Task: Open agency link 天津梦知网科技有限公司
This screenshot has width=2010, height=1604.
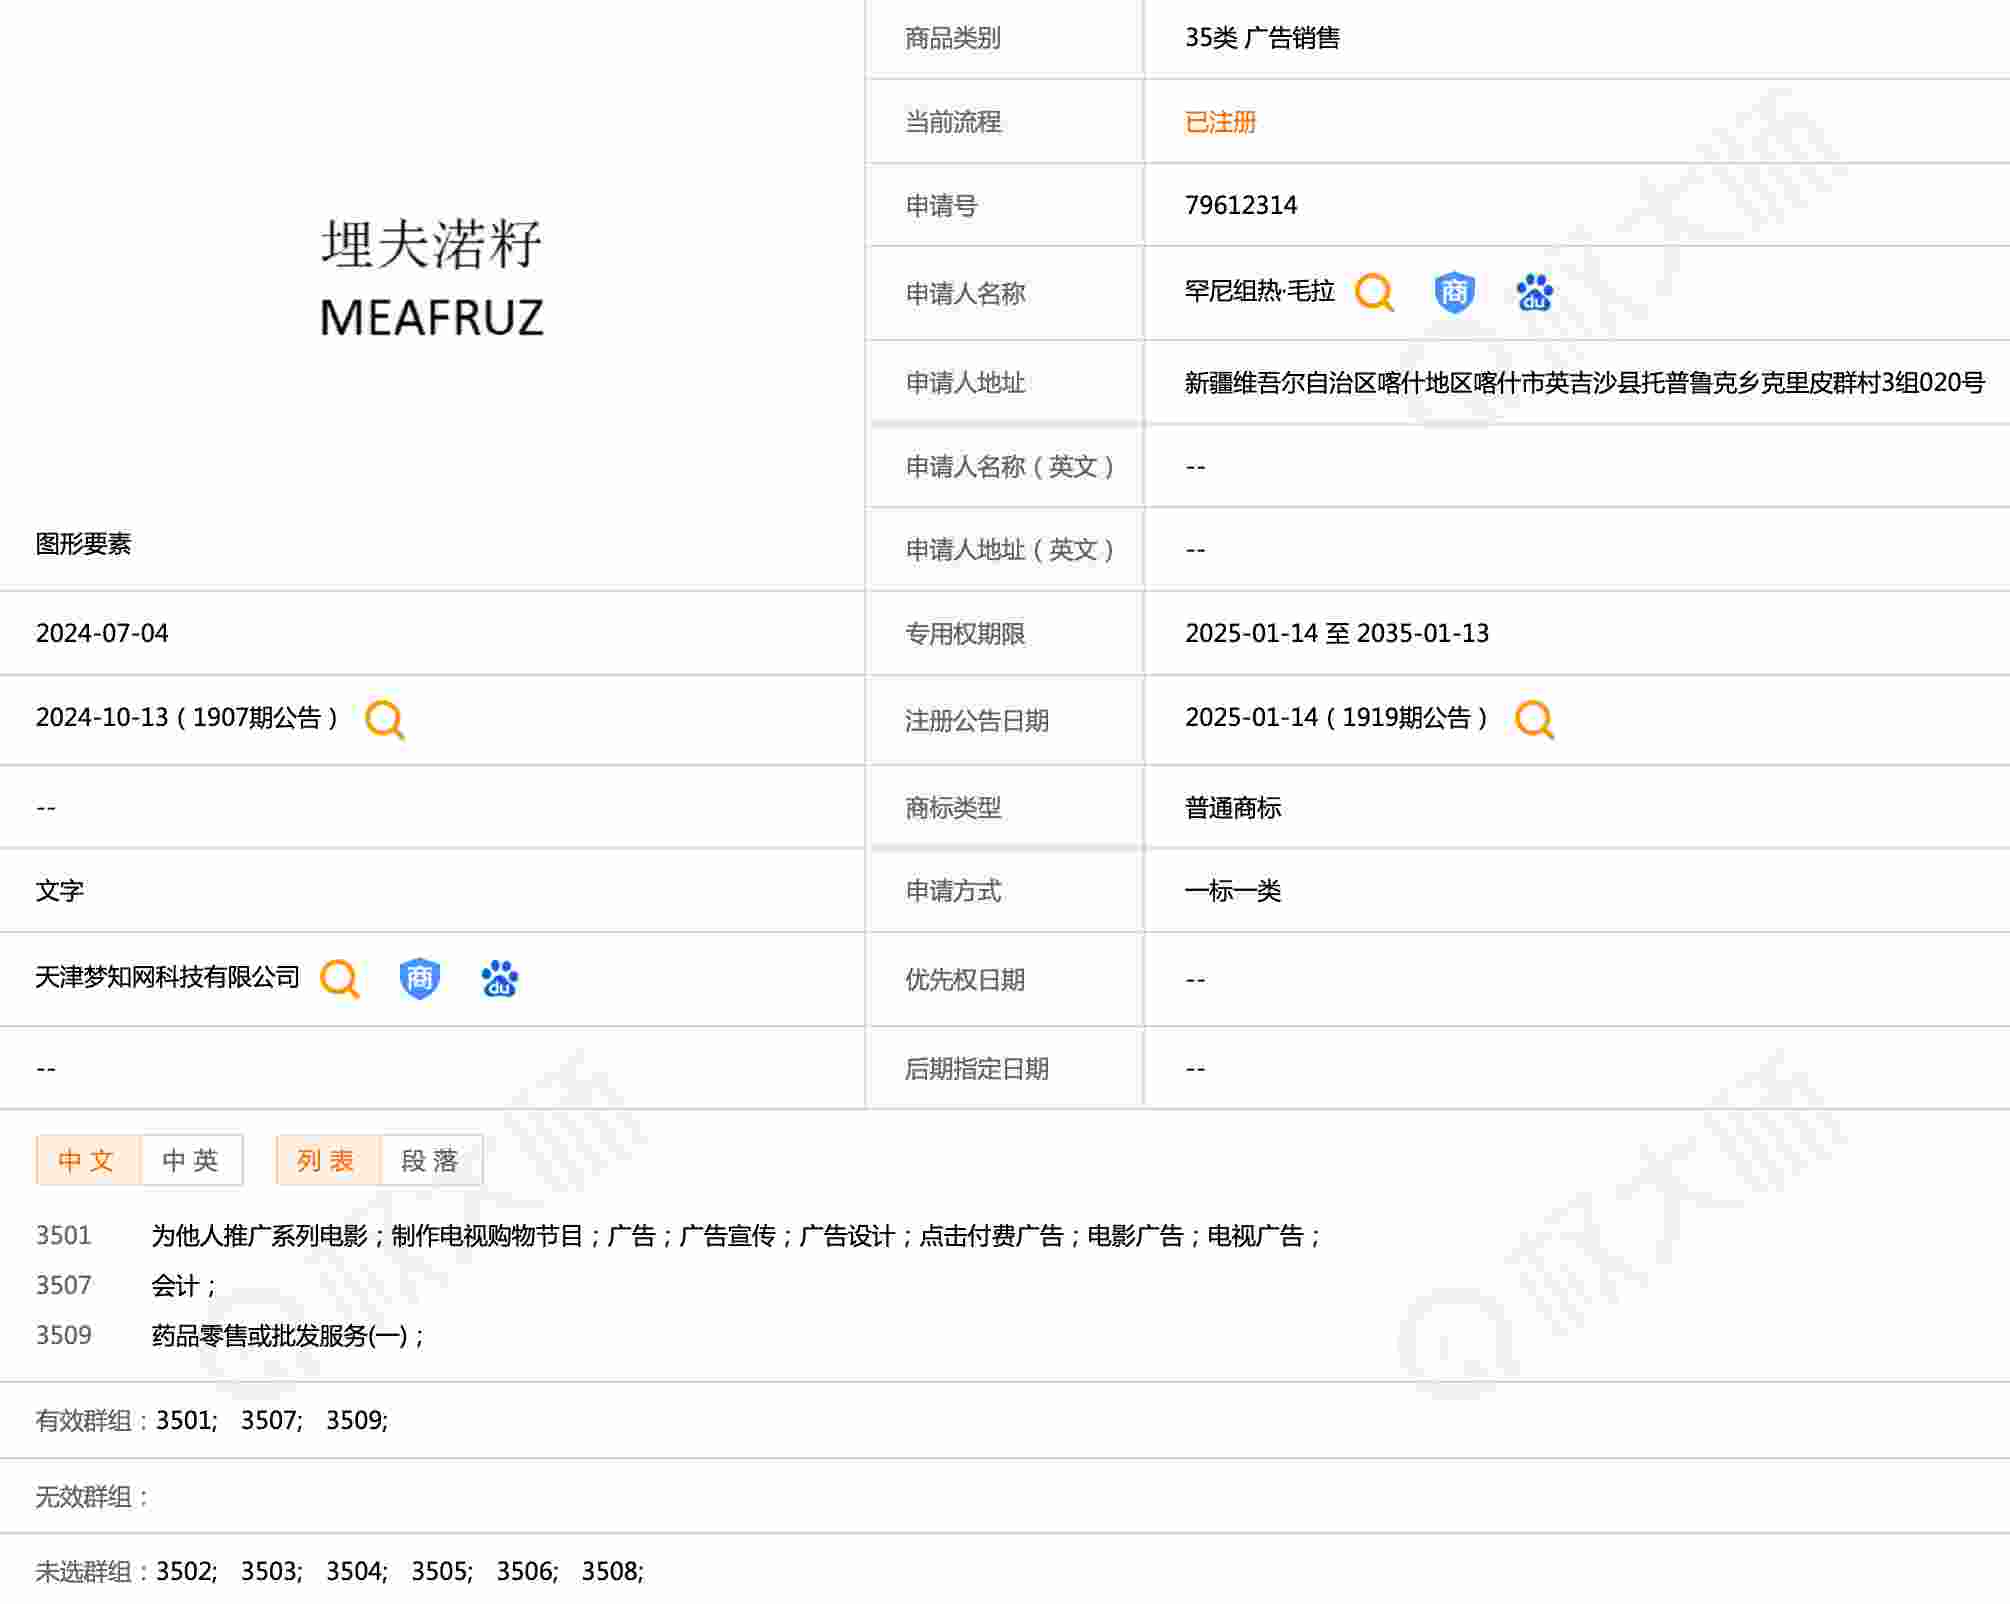Action: [x=167, y=977]
